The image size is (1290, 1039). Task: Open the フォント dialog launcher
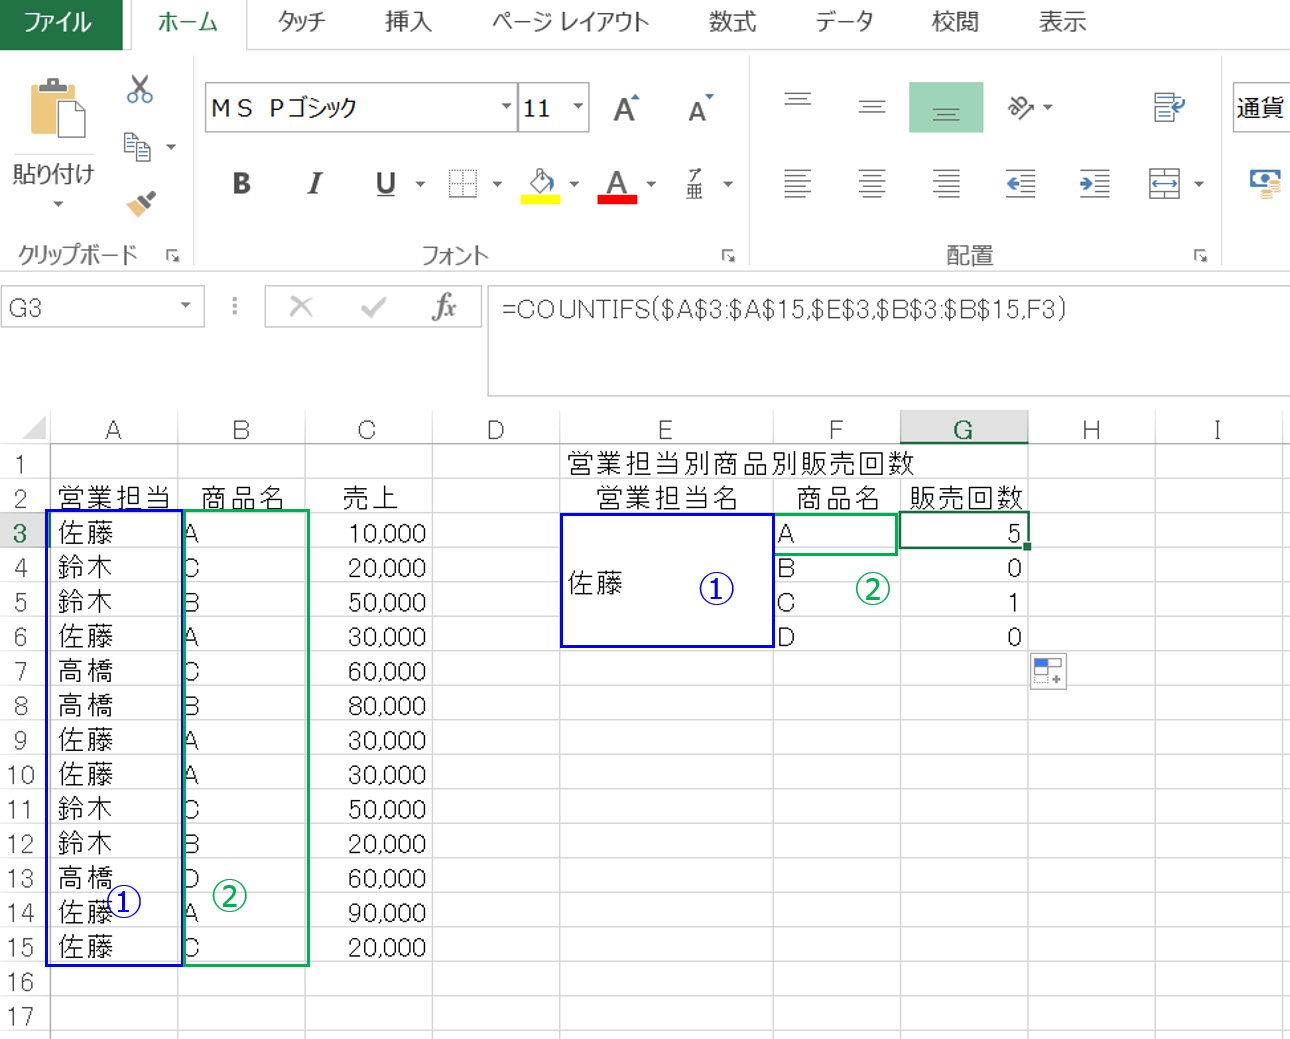(728, 256)
